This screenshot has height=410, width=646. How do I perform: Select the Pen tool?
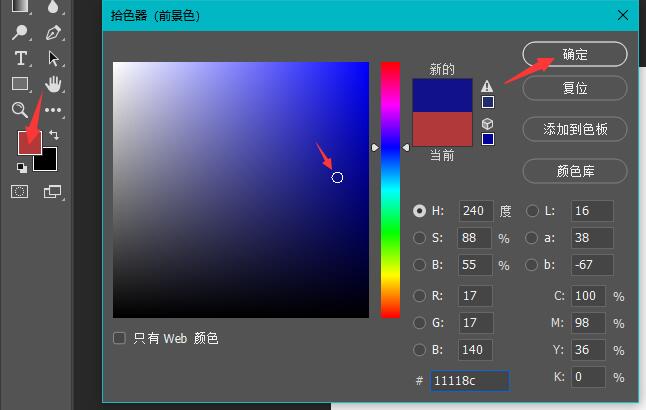pos(53,33)
